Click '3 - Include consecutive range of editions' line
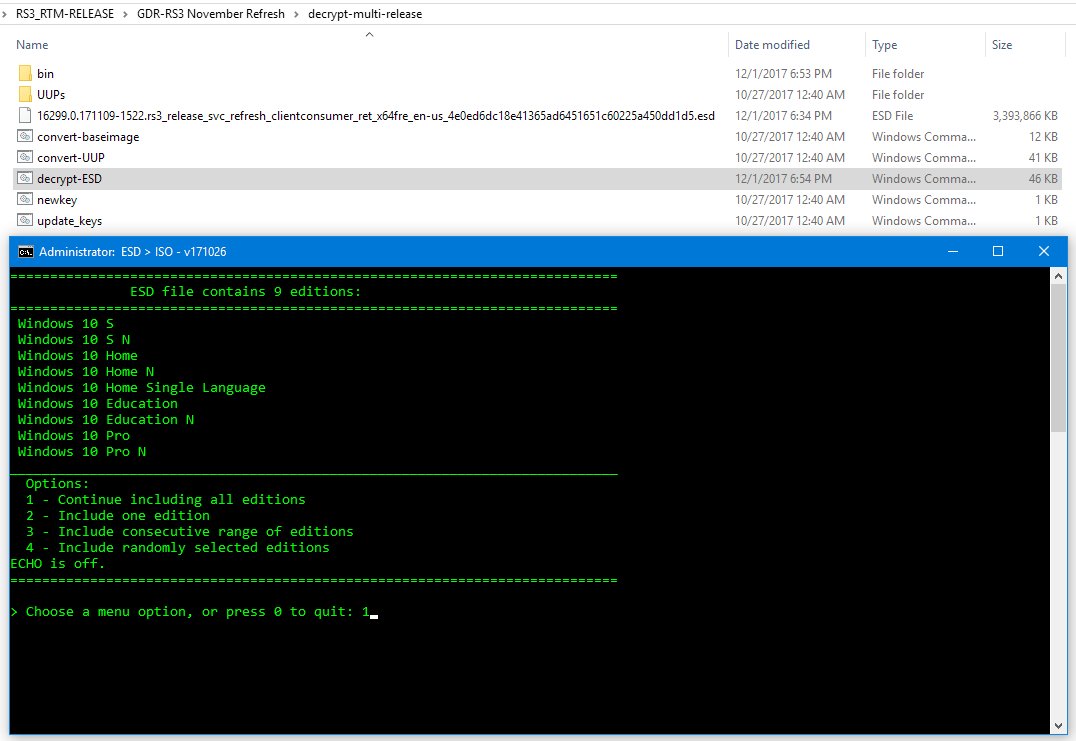Screen dimensions: 1076x741 tap(189, 532)
